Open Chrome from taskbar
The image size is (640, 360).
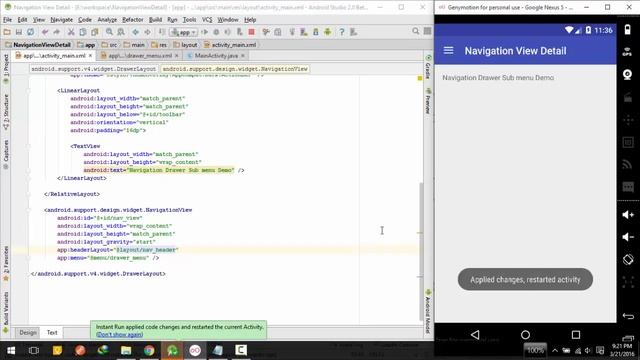point(149,350)
